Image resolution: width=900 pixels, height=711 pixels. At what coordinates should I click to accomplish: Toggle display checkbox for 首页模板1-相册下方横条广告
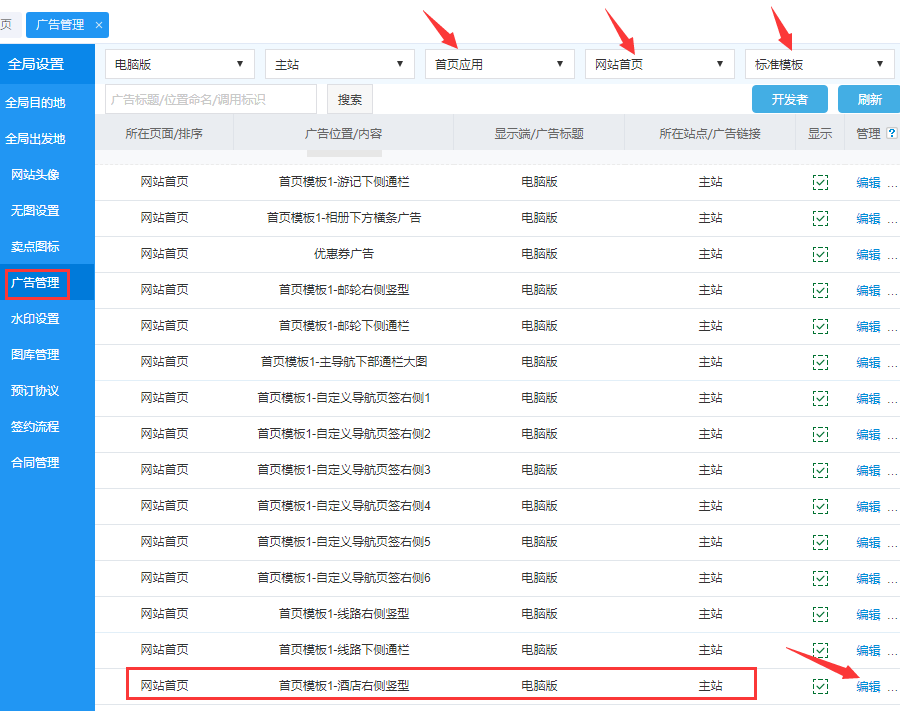(x=820, y=218)
